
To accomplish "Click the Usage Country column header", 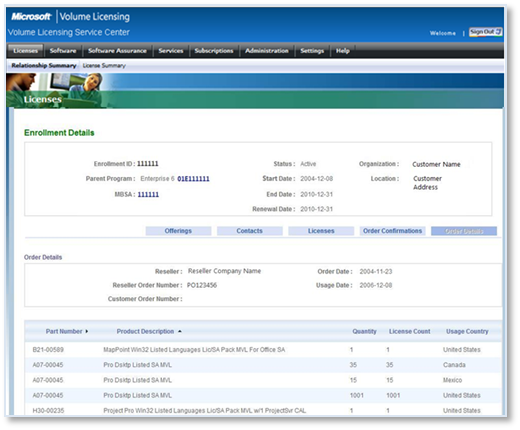I will tap(467, 331).
